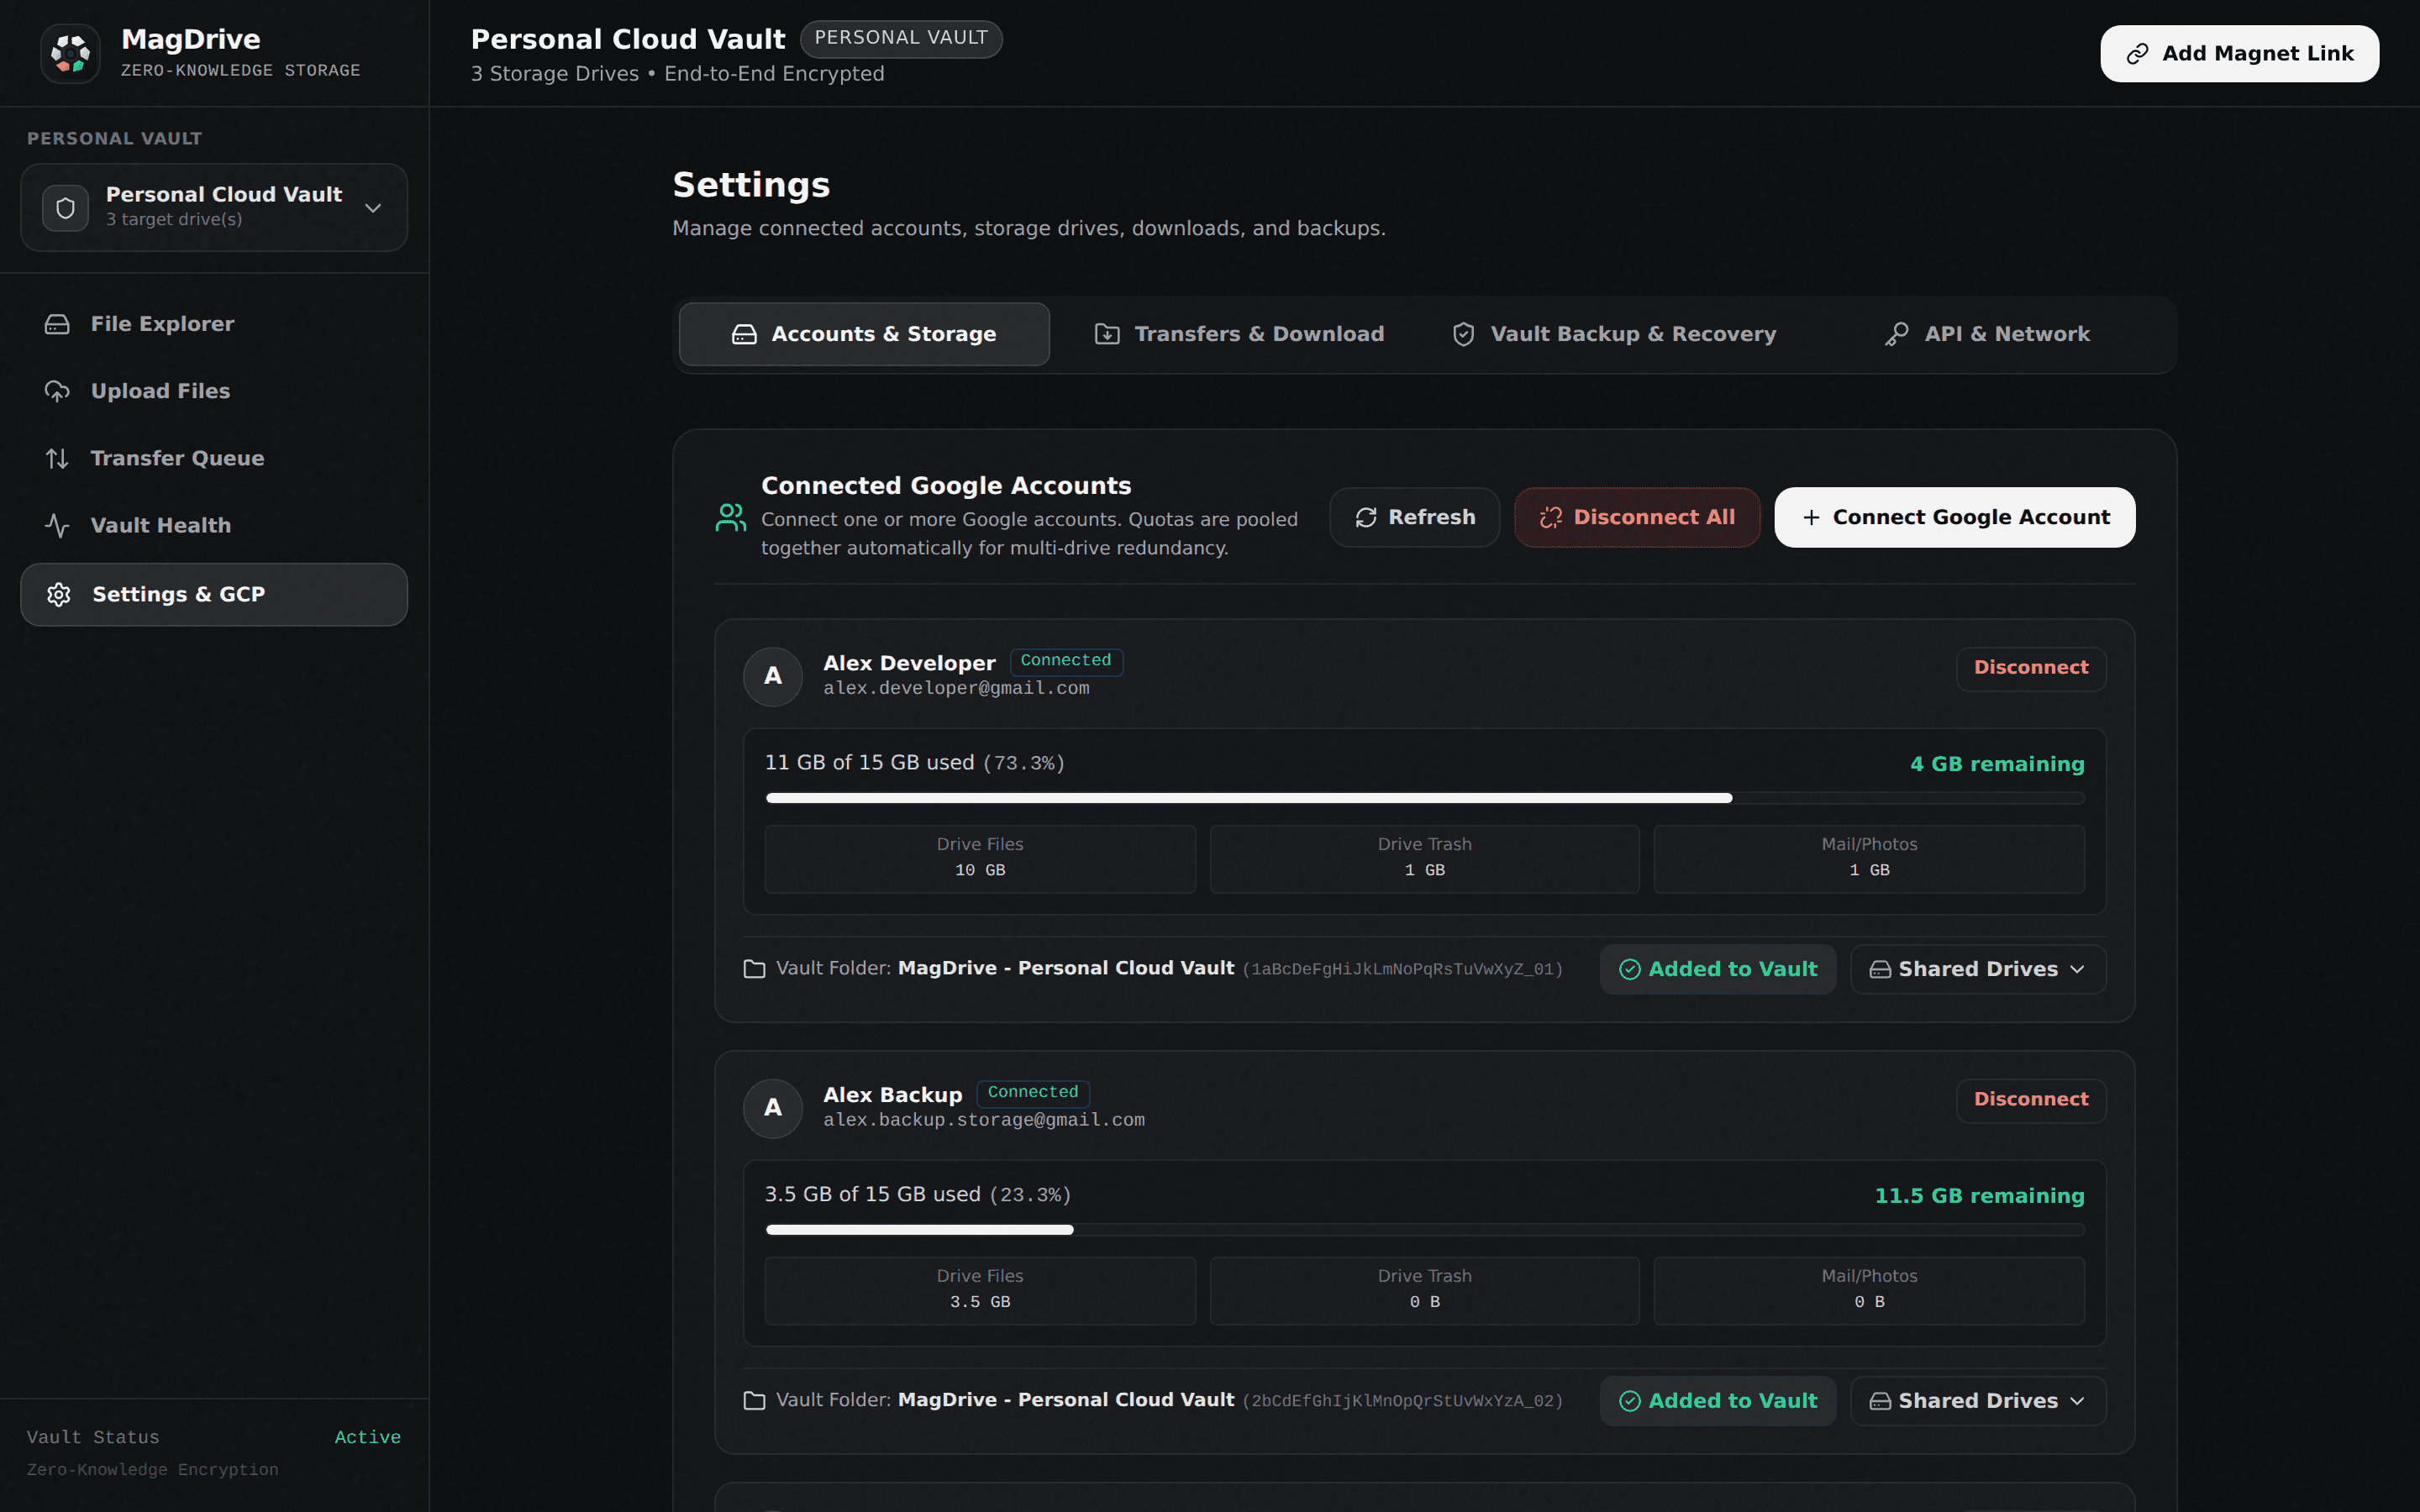2420x1512 pixels.
Task: Click the '4 GB remaining' label
Action: click(1997, 764)
